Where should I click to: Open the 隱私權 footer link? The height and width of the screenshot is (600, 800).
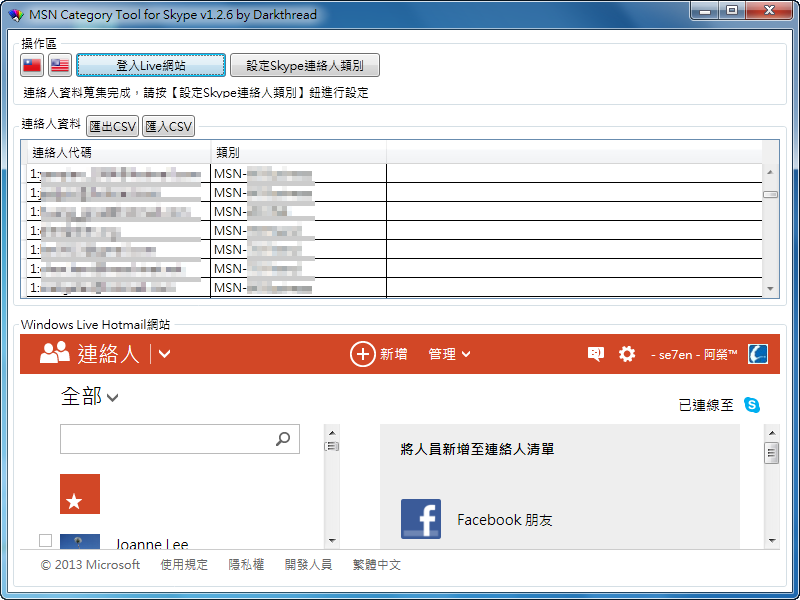[246, 565]
